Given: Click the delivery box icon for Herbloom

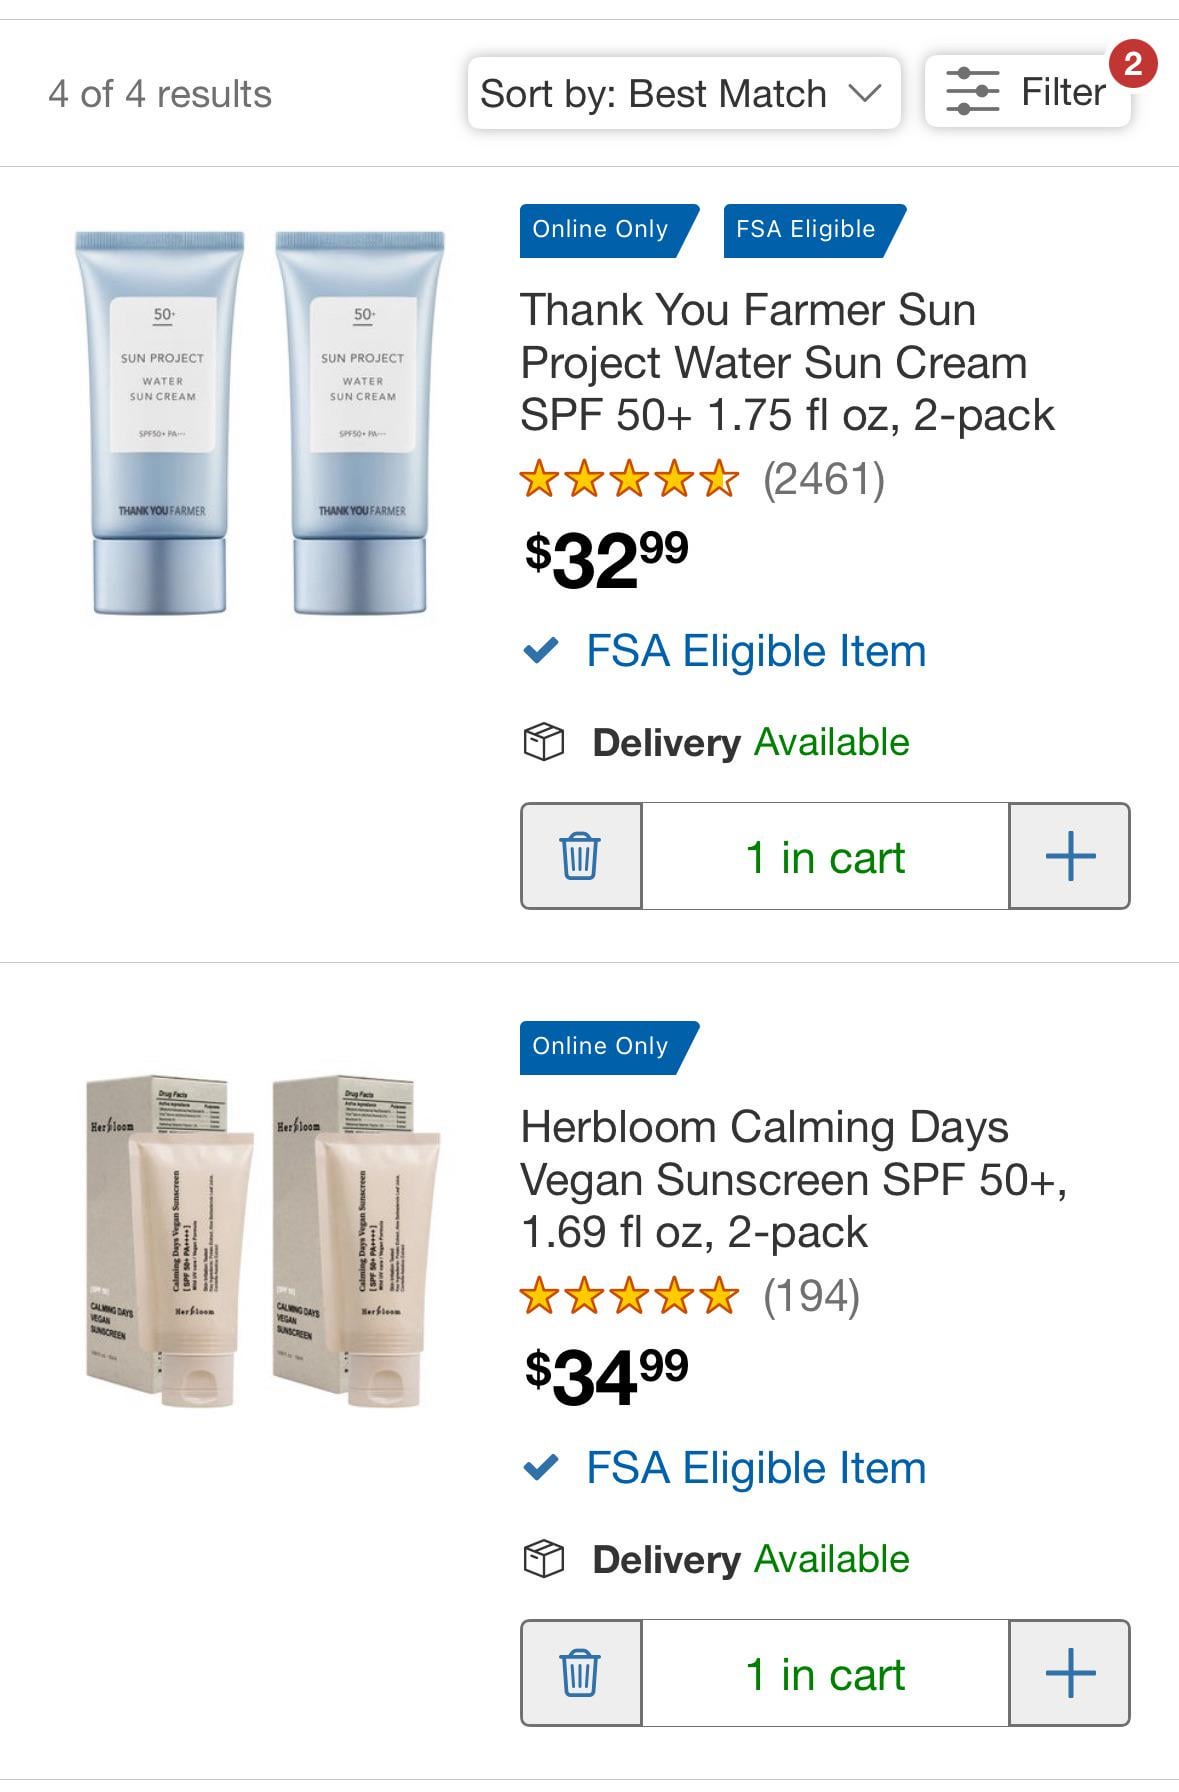Looking at the screenshot, I should pyautogui.click(x=544, y=1559).
